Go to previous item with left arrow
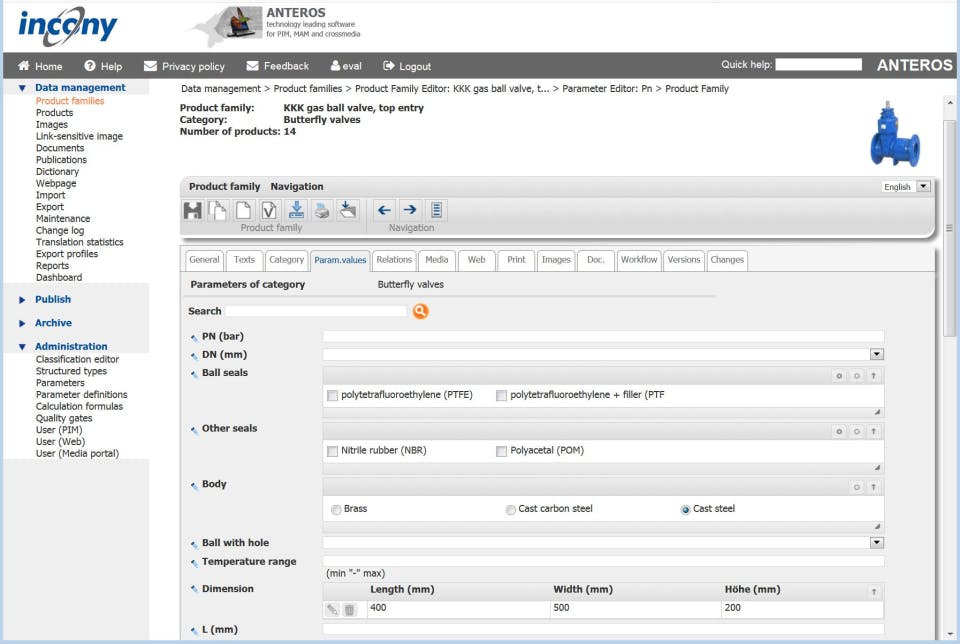 click(384, 210)
